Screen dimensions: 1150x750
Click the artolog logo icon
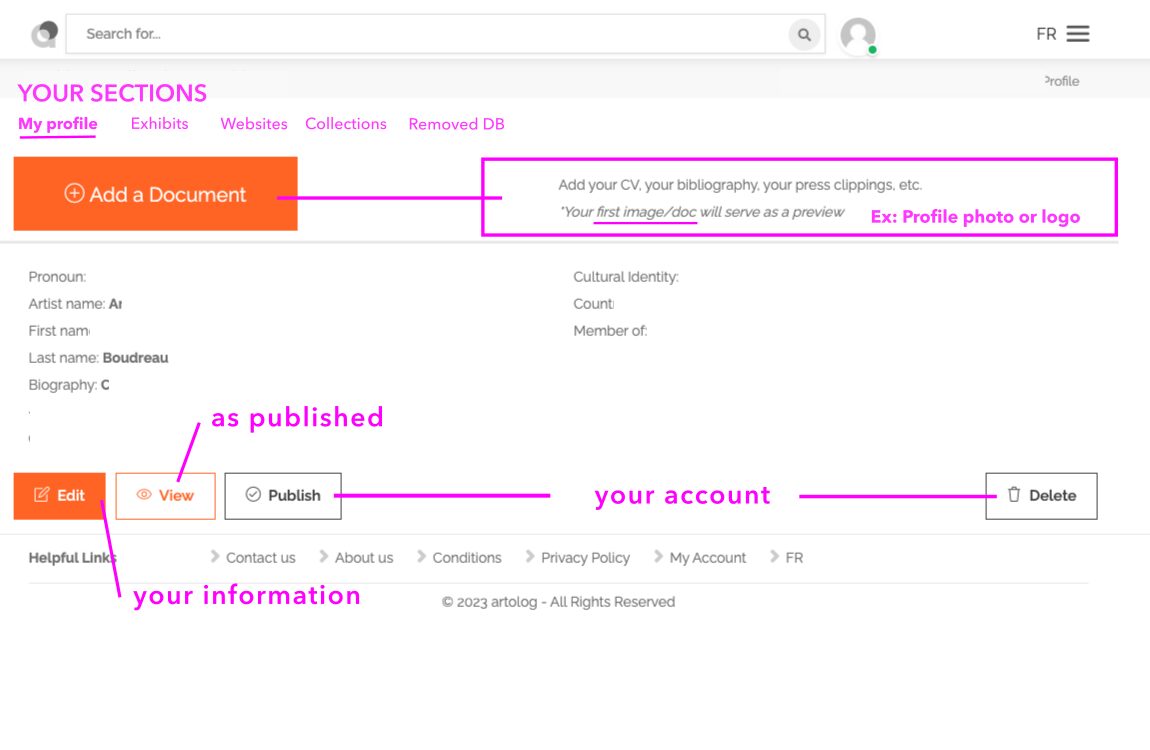[x=44, y=34]
